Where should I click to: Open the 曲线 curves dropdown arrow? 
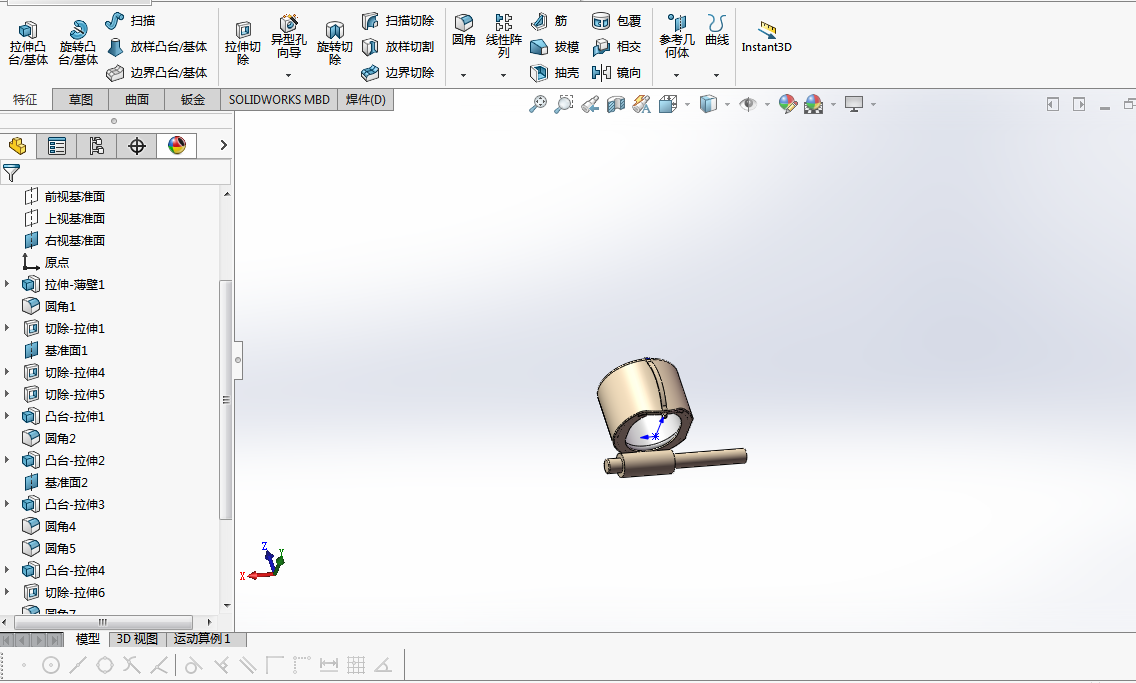[x=717, y=75]
